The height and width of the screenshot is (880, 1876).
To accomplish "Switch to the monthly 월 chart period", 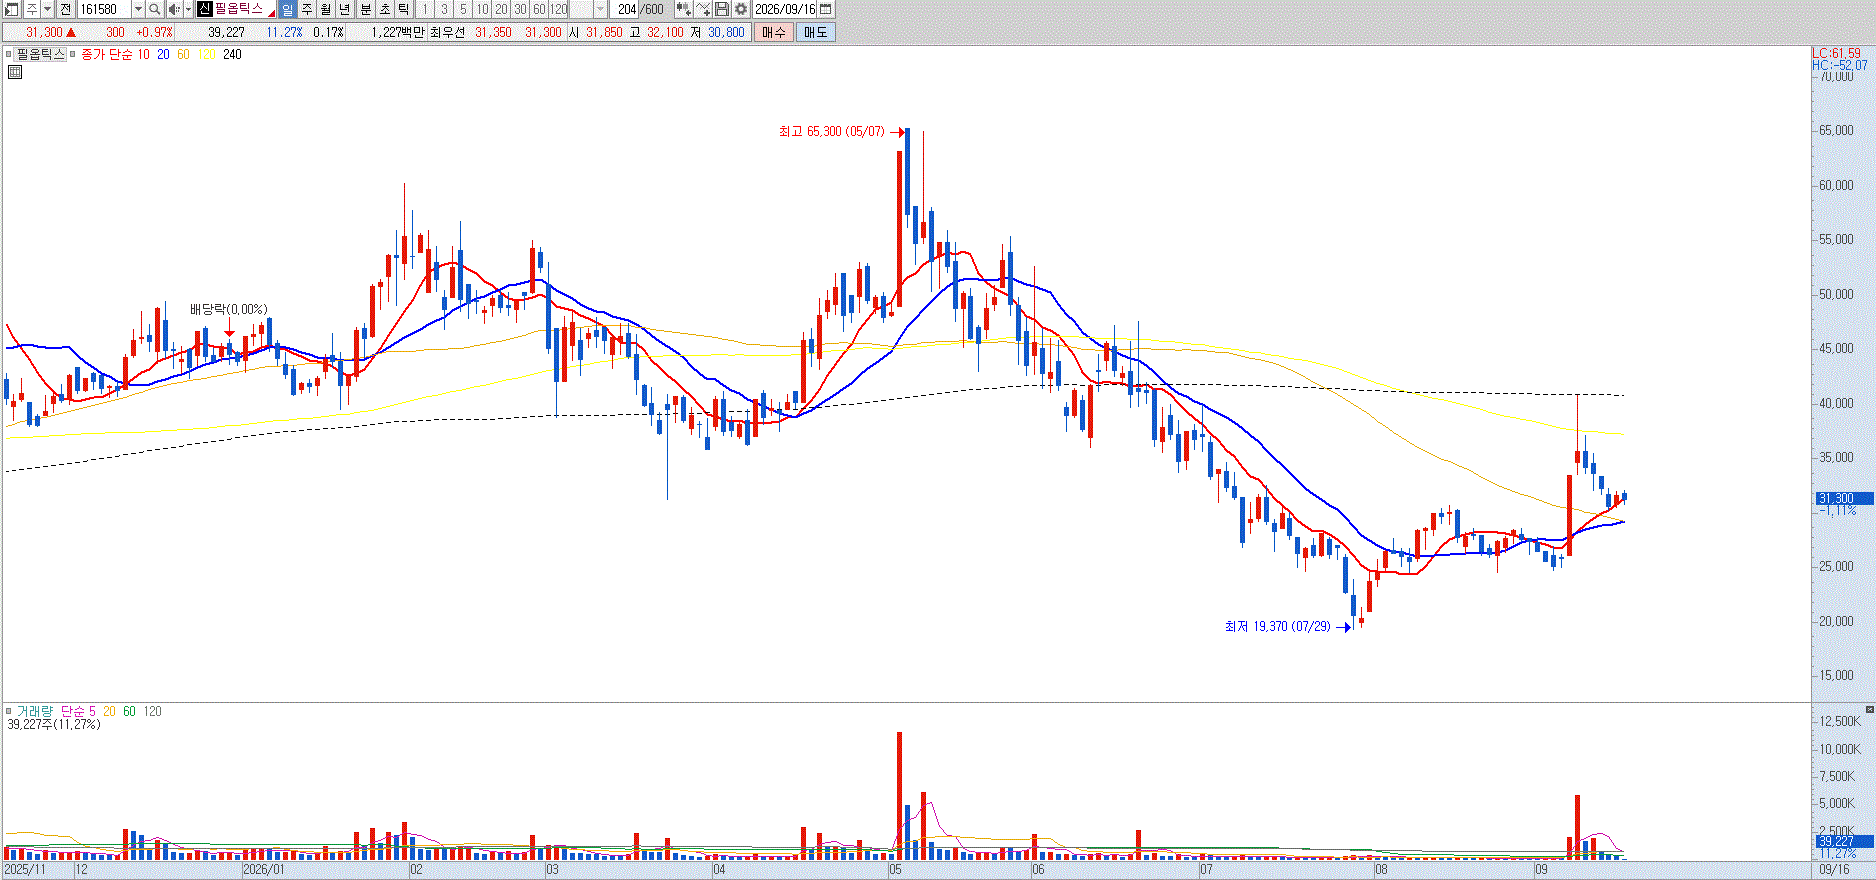I will tap(325, 9).
